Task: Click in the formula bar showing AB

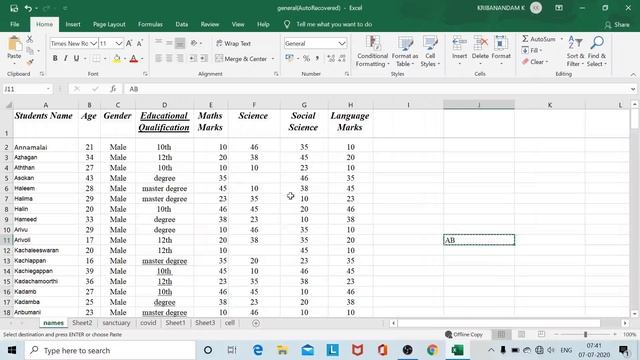Action: coord(377,89)
